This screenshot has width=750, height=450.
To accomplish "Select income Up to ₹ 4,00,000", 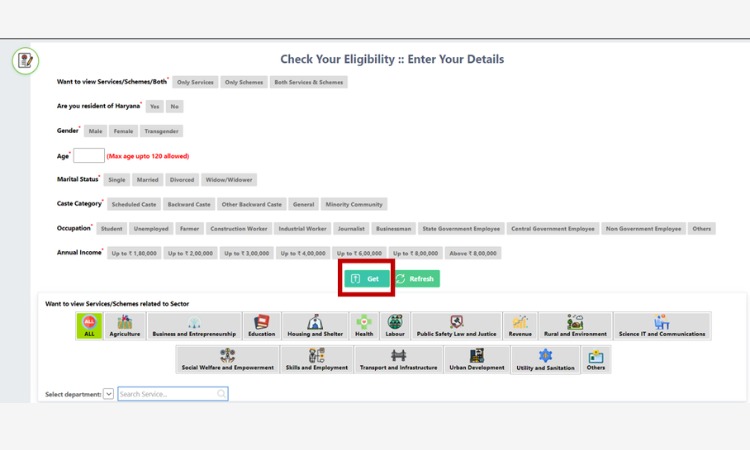I will [303, 253].
